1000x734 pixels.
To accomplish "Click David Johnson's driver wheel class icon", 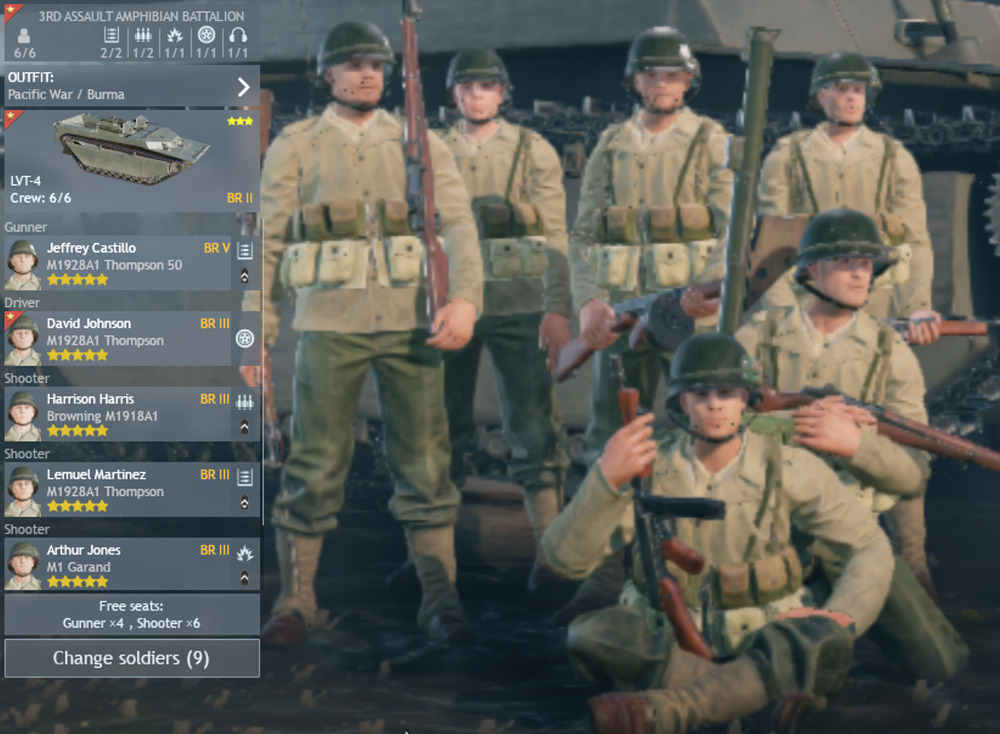I will pyautogui.click(x=245, y=339).
